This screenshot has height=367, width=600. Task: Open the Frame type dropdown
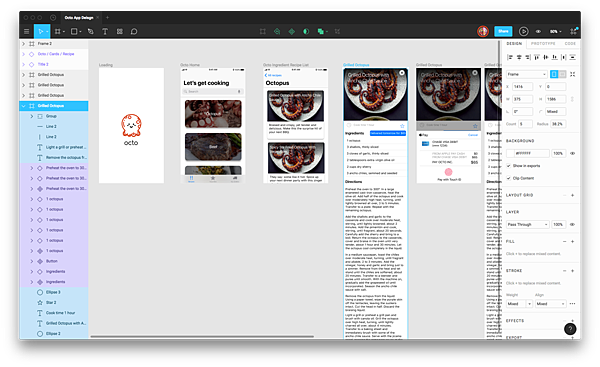tap(527, 74)
